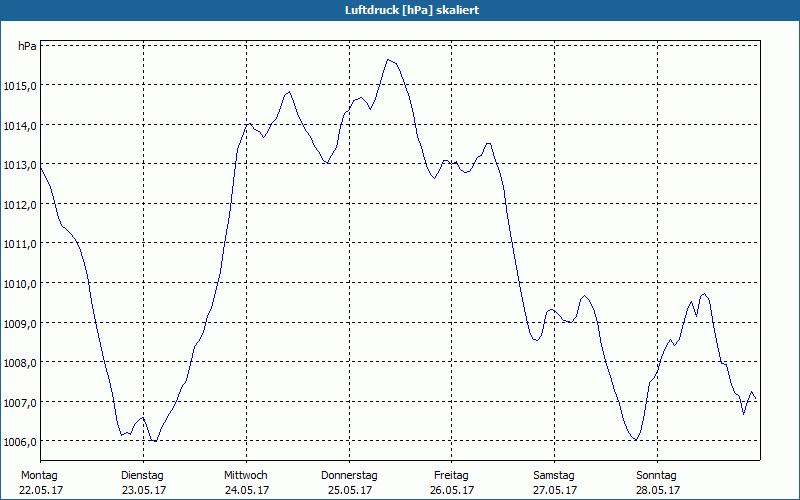Click the date 23.05.17

tap(144, 490)
